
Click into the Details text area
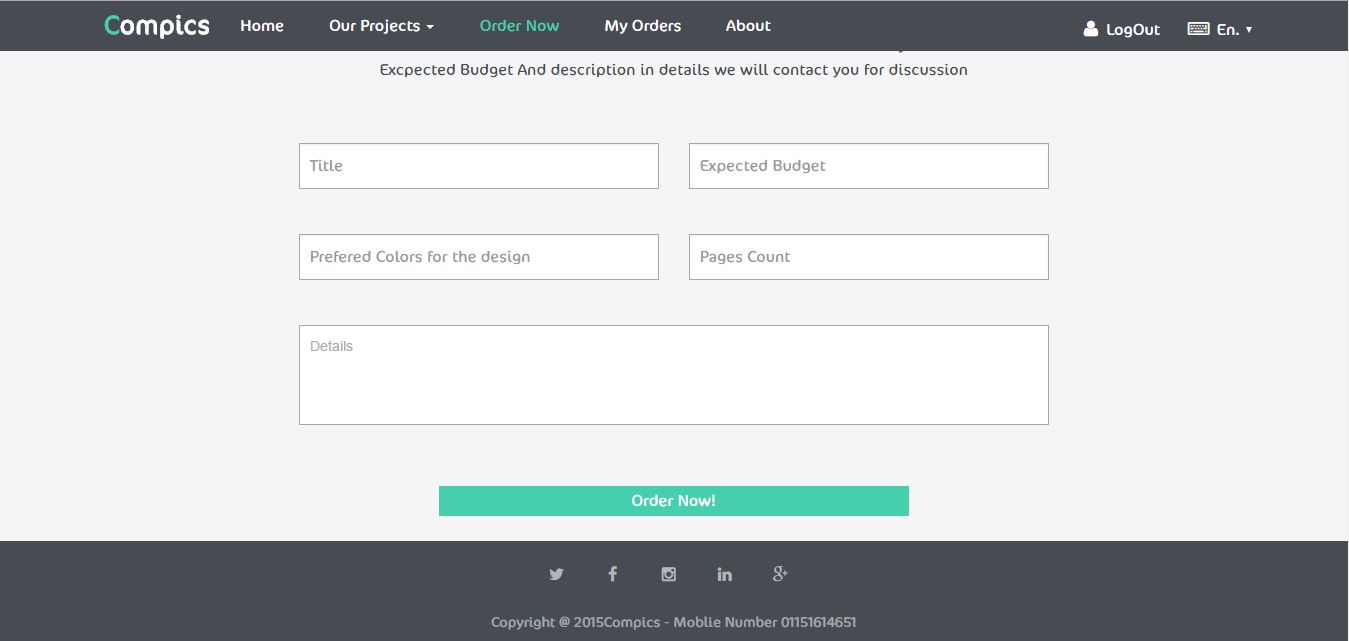pyautogui.click(x=674, y=375)
